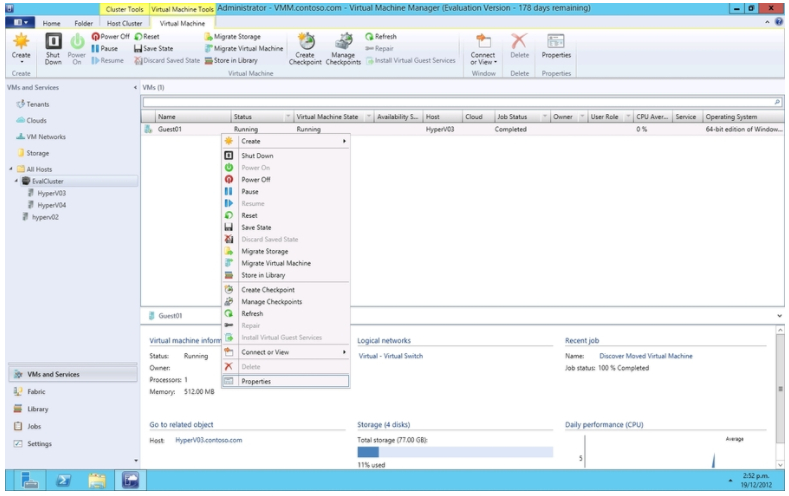Choose Save State from the context menu
This screenshot has height=496, width=789.
286,227
